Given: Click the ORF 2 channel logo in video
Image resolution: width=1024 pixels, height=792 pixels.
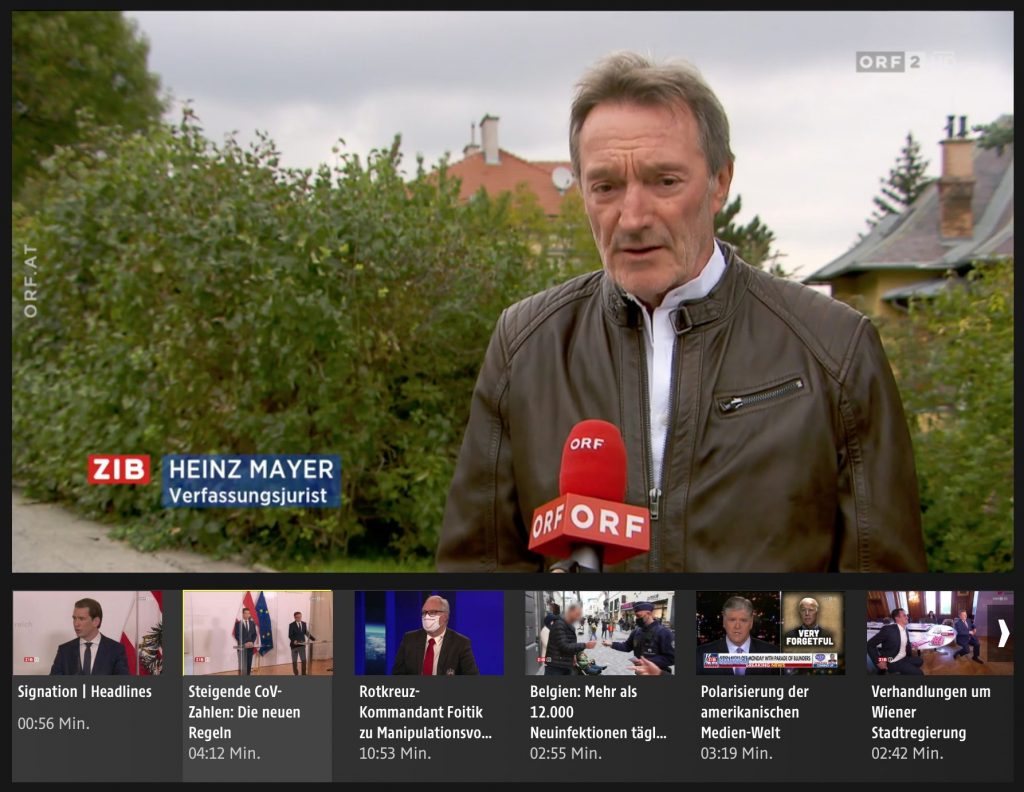Looking at the screenshot, I should (x=890, y=62).
